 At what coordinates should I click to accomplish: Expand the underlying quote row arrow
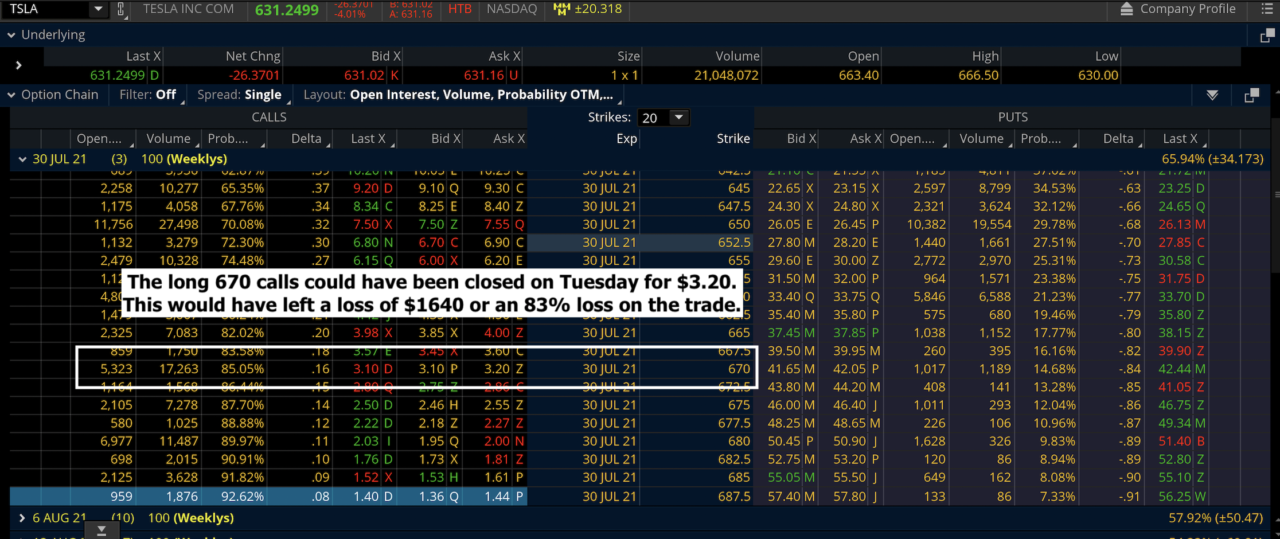(x=19, y=66)
